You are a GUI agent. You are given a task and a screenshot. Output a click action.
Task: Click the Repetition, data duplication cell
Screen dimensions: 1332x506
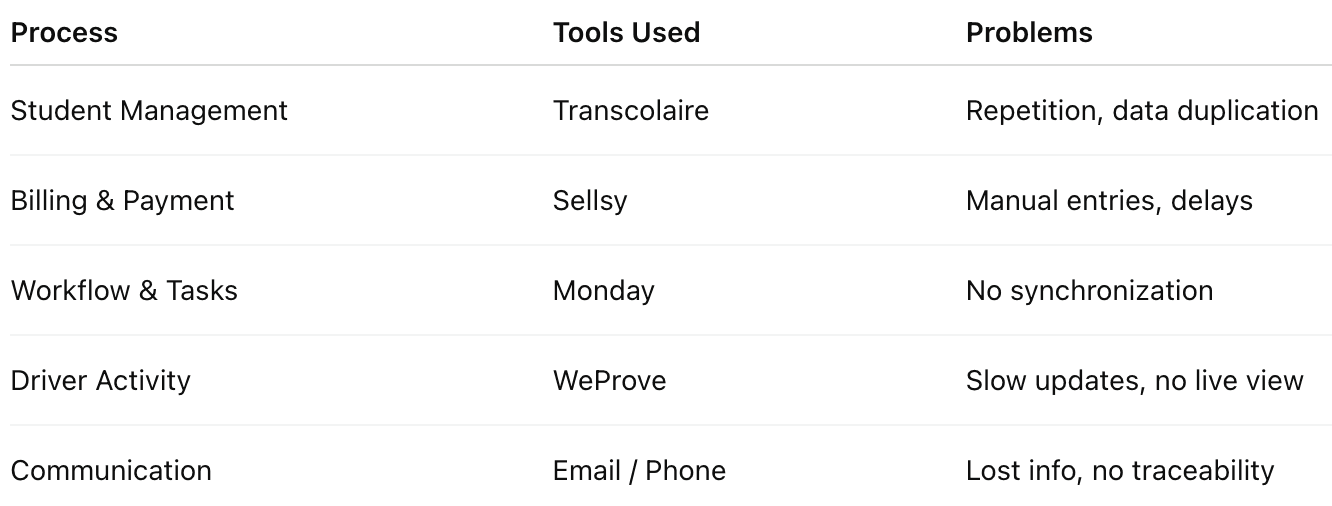tap(1142, 110)
